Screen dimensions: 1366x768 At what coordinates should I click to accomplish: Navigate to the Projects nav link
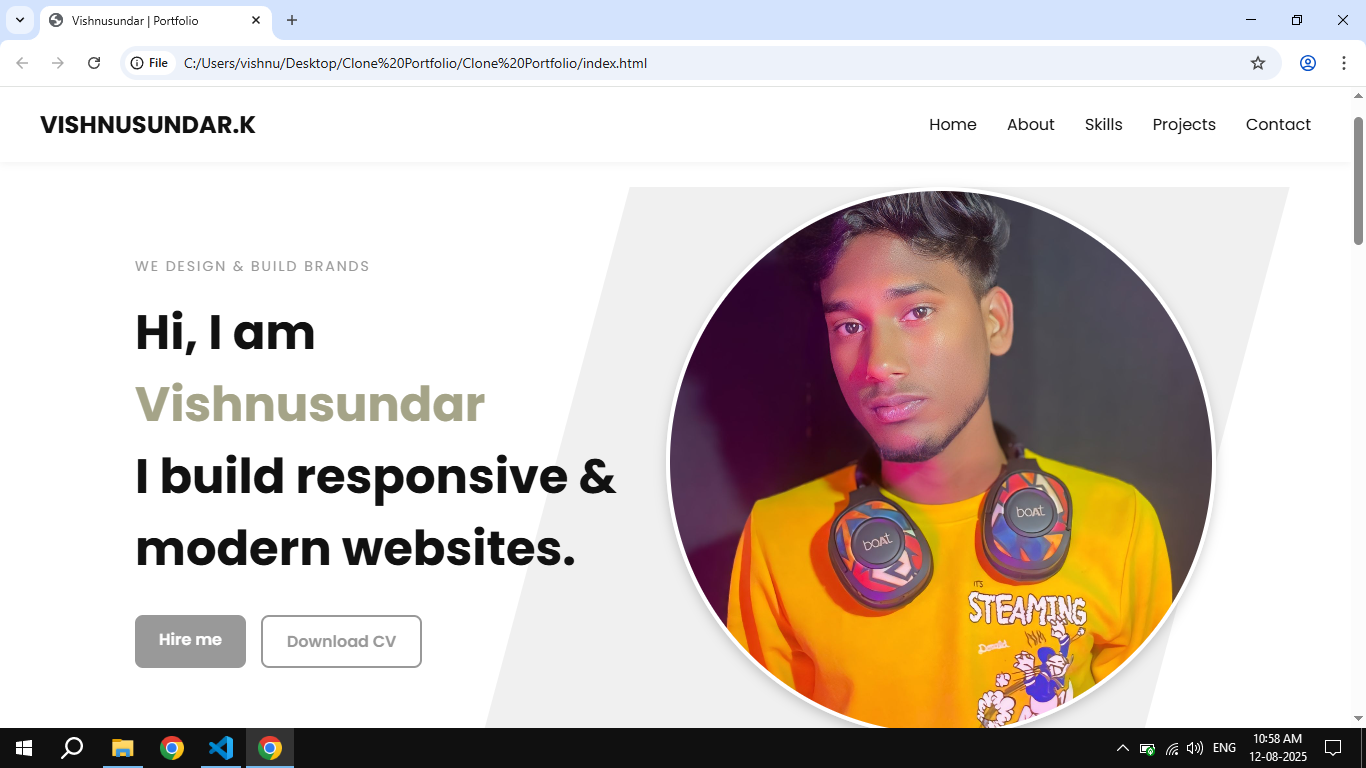tap(1184, 125)
